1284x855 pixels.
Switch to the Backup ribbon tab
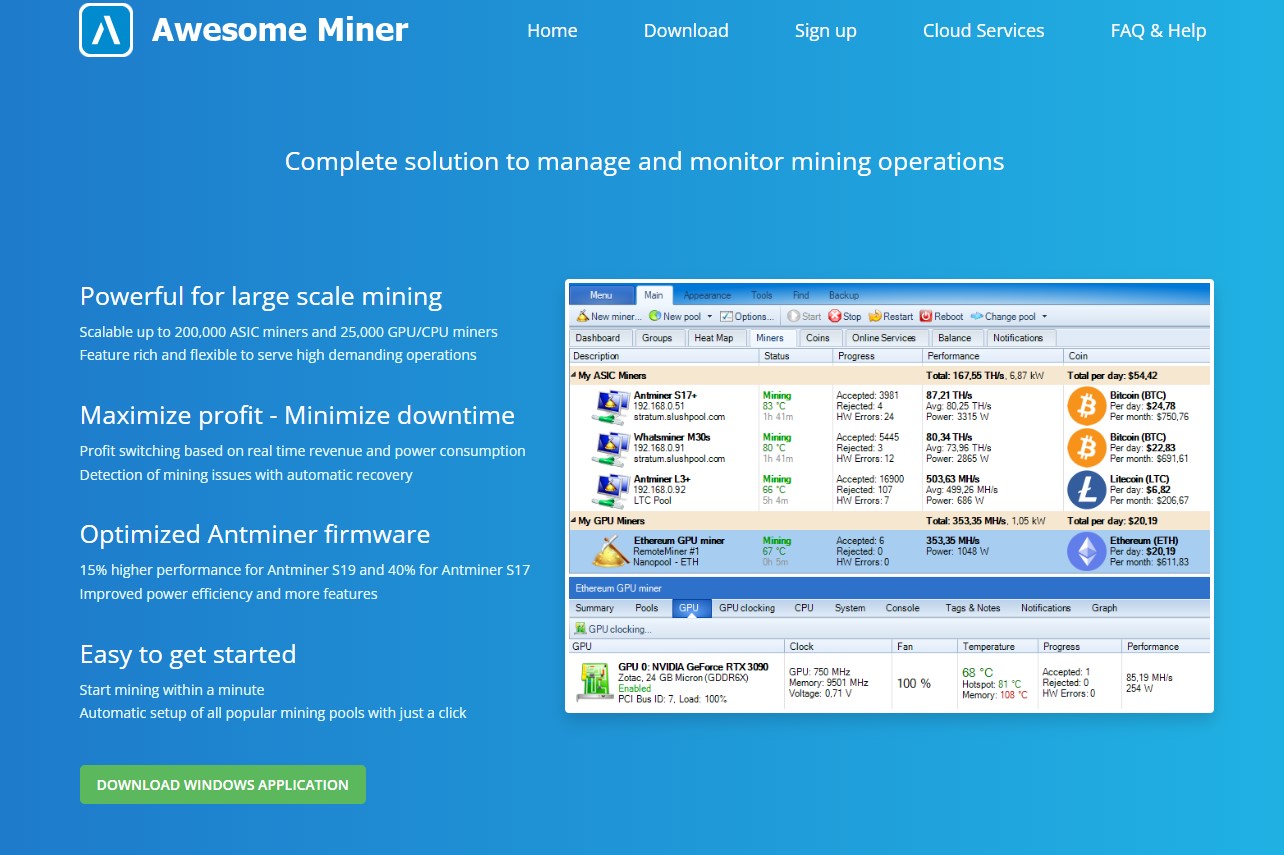tap(844, 295)
